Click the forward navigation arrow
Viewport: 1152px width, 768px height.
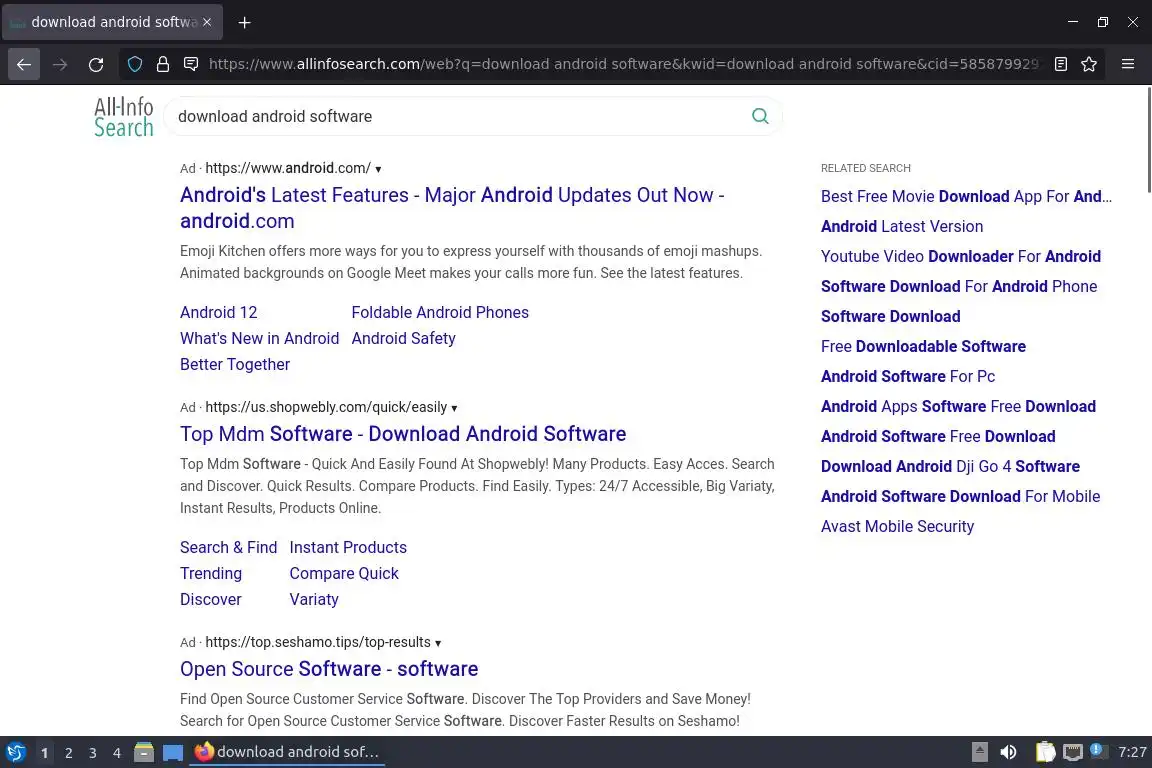click(x=60, y=65)
